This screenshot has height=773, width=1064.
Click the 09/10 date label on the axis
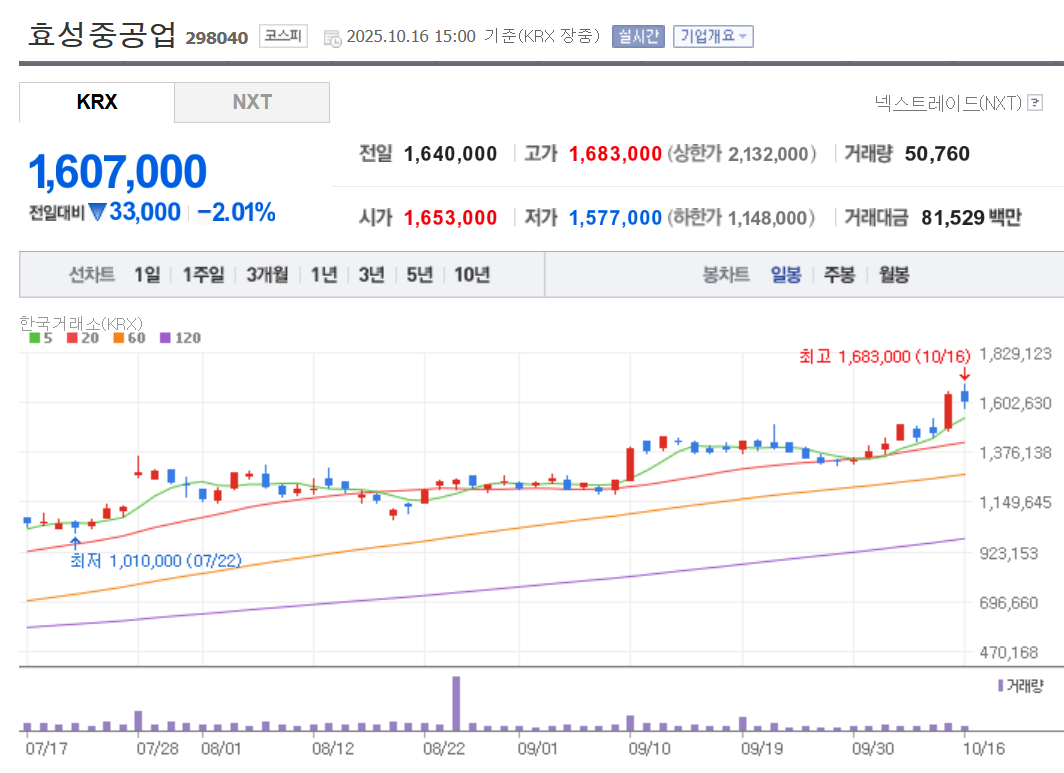click(649, 749)
